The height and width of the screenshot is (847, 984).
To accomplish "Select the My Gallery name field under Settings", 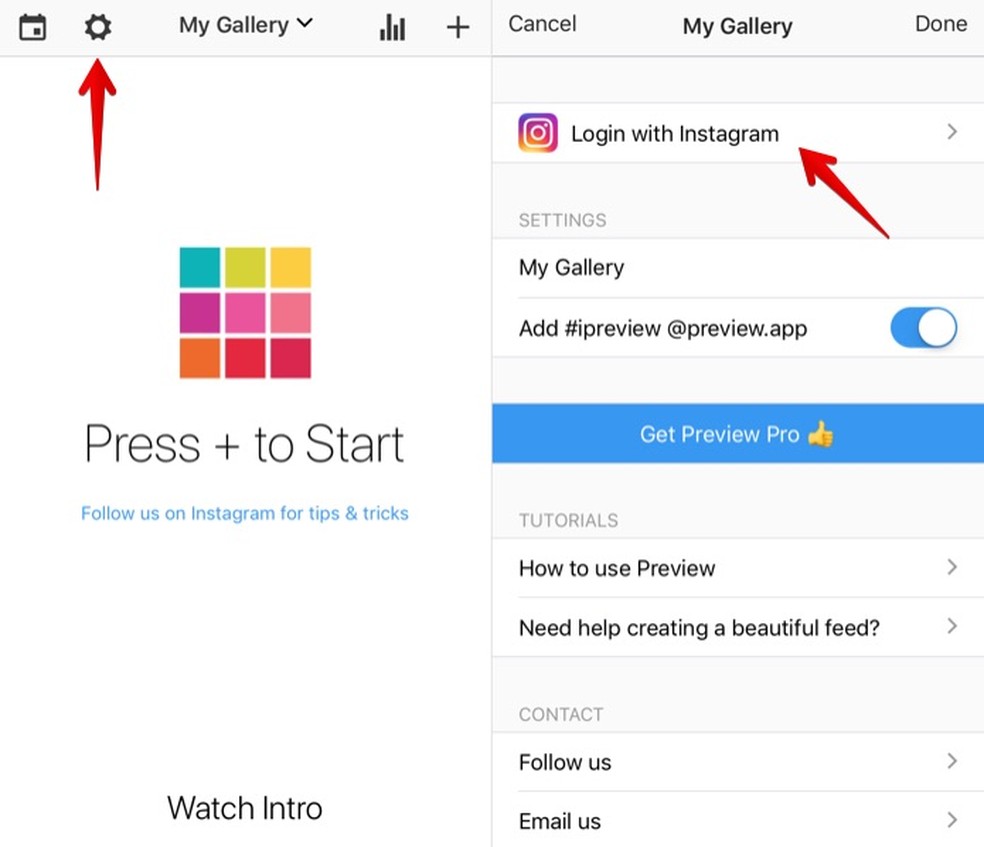I will tap(738, 268).
